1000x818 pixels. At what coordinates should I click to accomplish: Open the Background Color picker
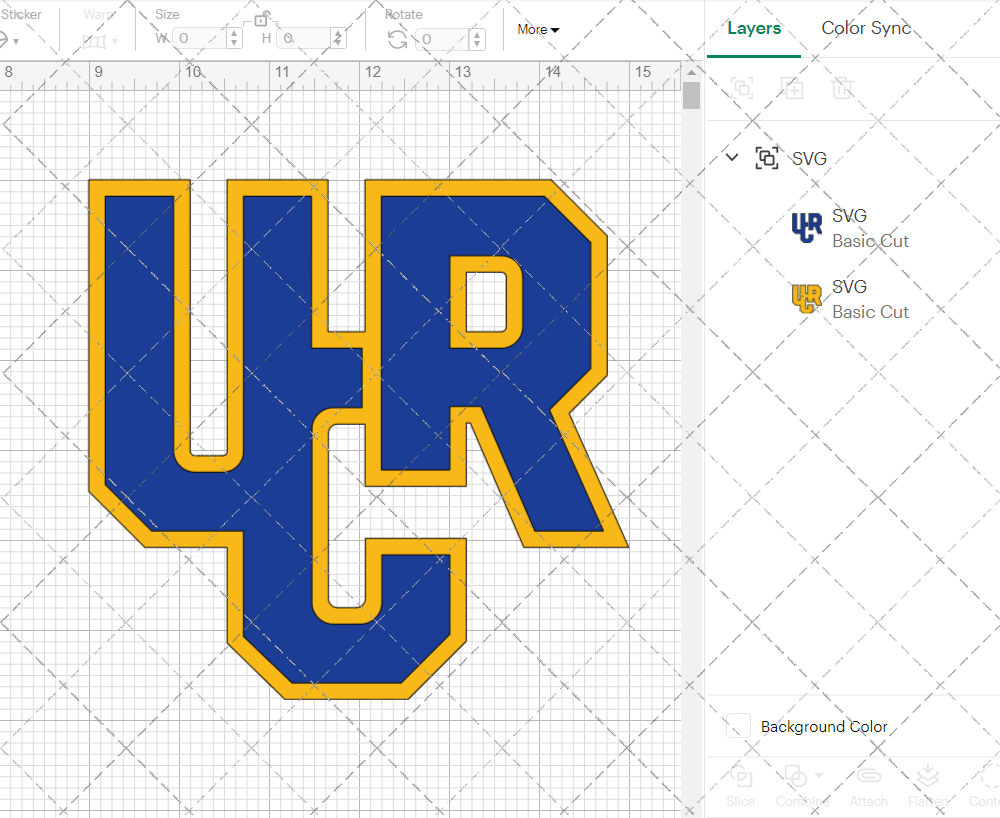(x=737, y=727)
